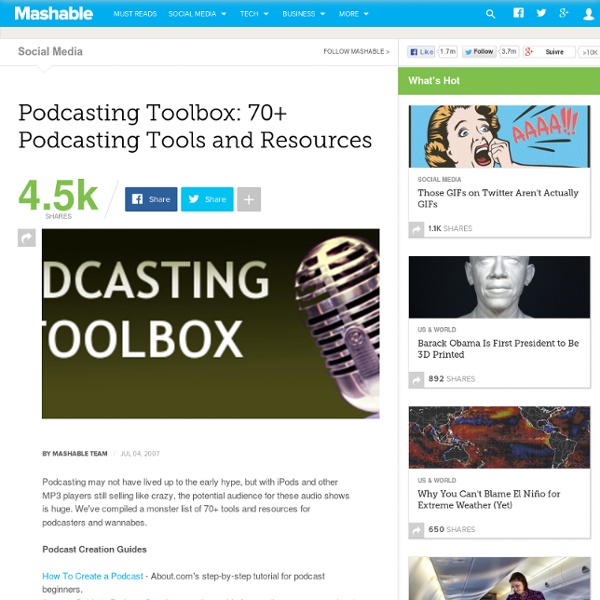
Task: Click share arrow next to 1.1K shares
Action: pos(416,229)
